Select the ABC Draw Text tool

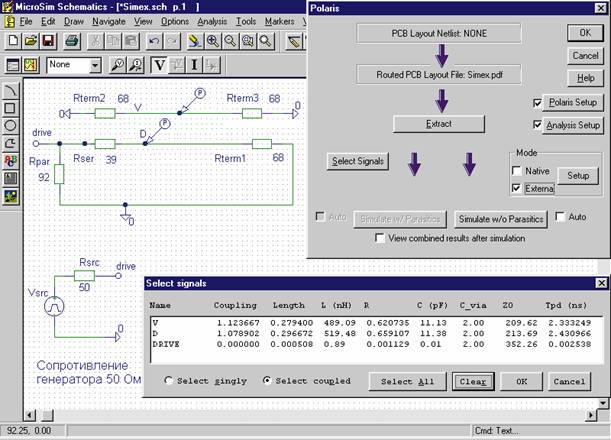click(11, 161)
